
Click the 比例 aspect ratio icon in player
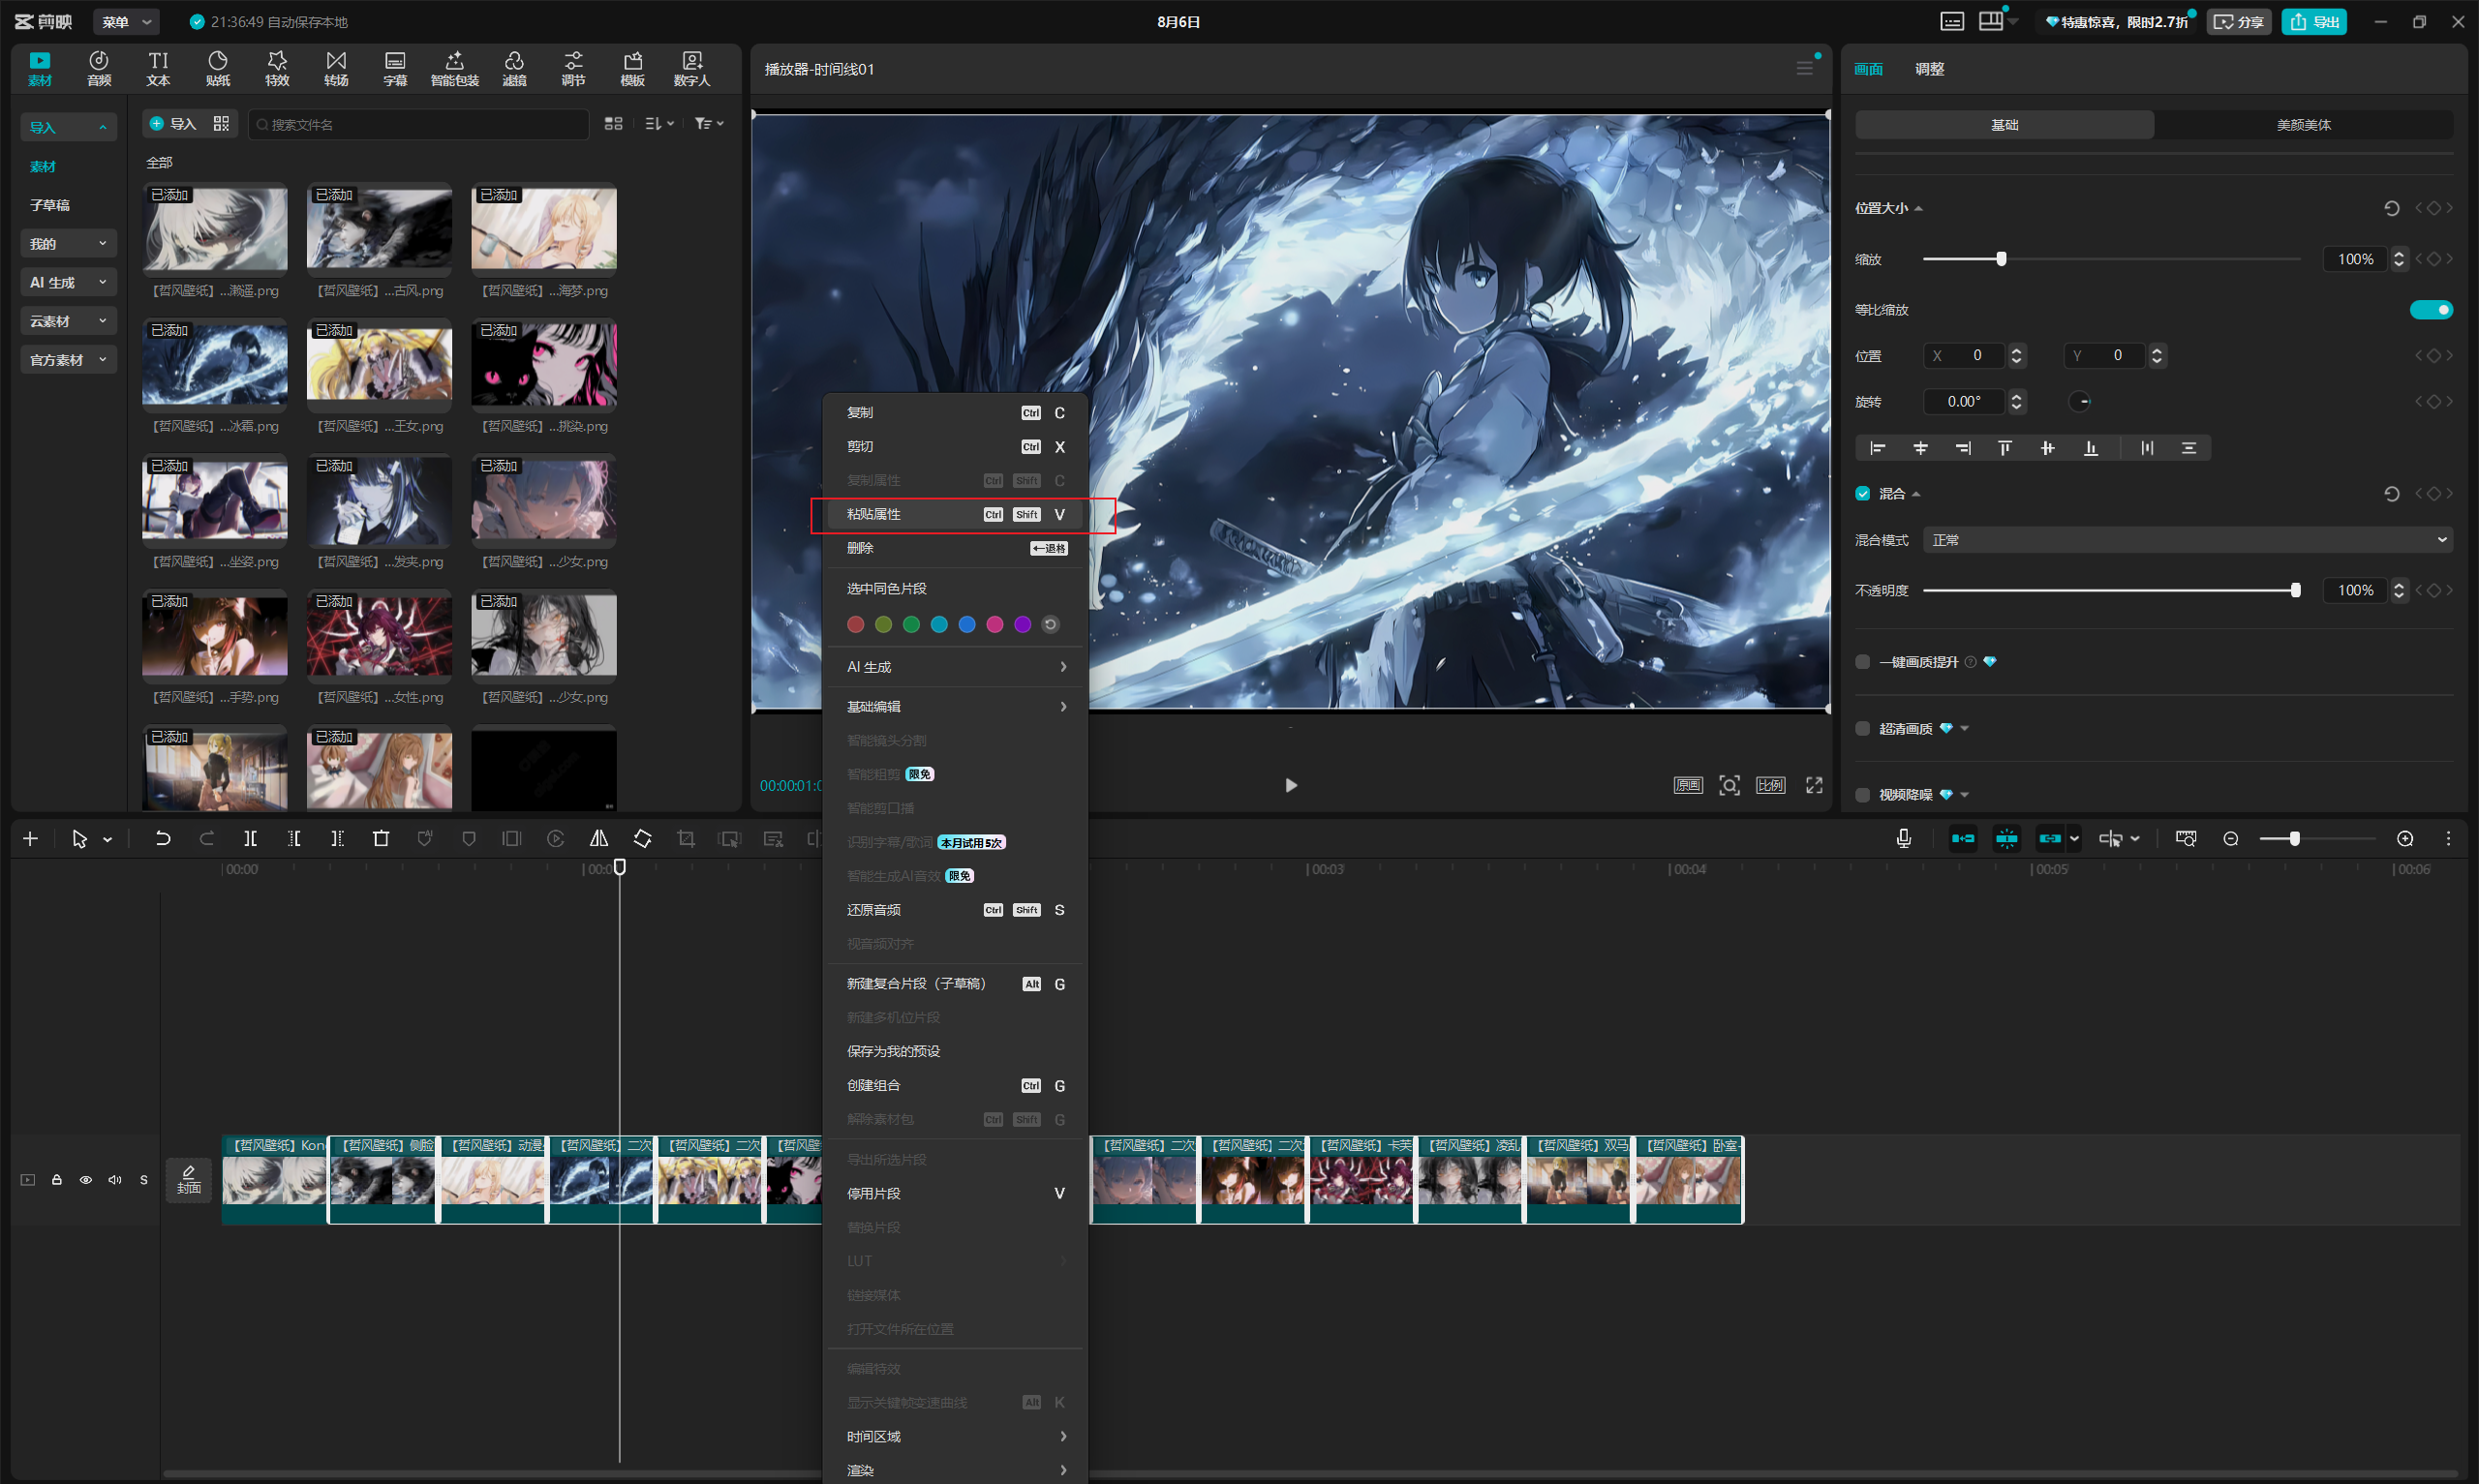click(x=1770, y=785)
